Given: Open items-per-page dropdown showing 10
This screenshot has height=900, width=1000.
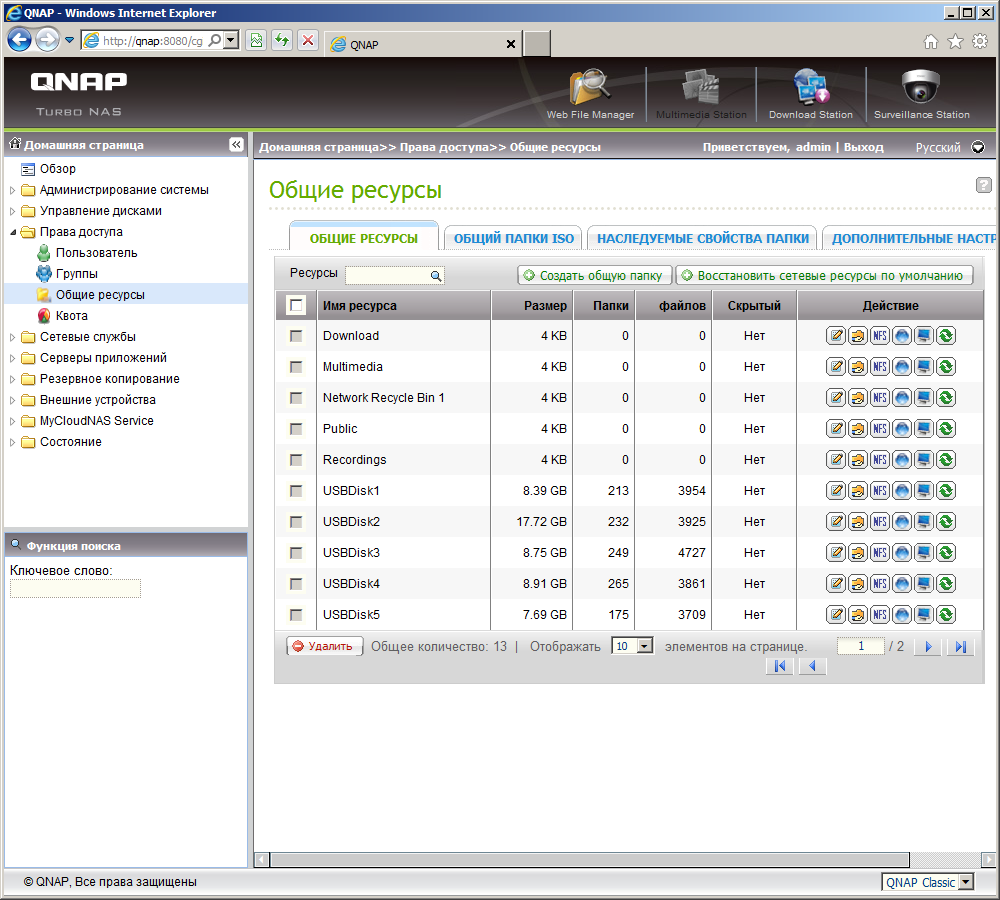Looking at the screenshot, I should [632, 646].
